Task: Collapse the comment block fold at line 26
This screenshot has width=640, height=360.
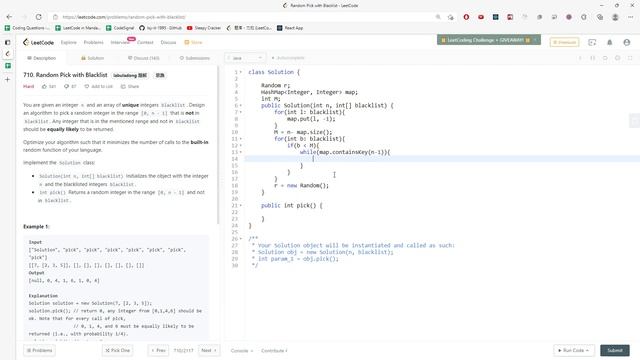Action: [241, 239]
